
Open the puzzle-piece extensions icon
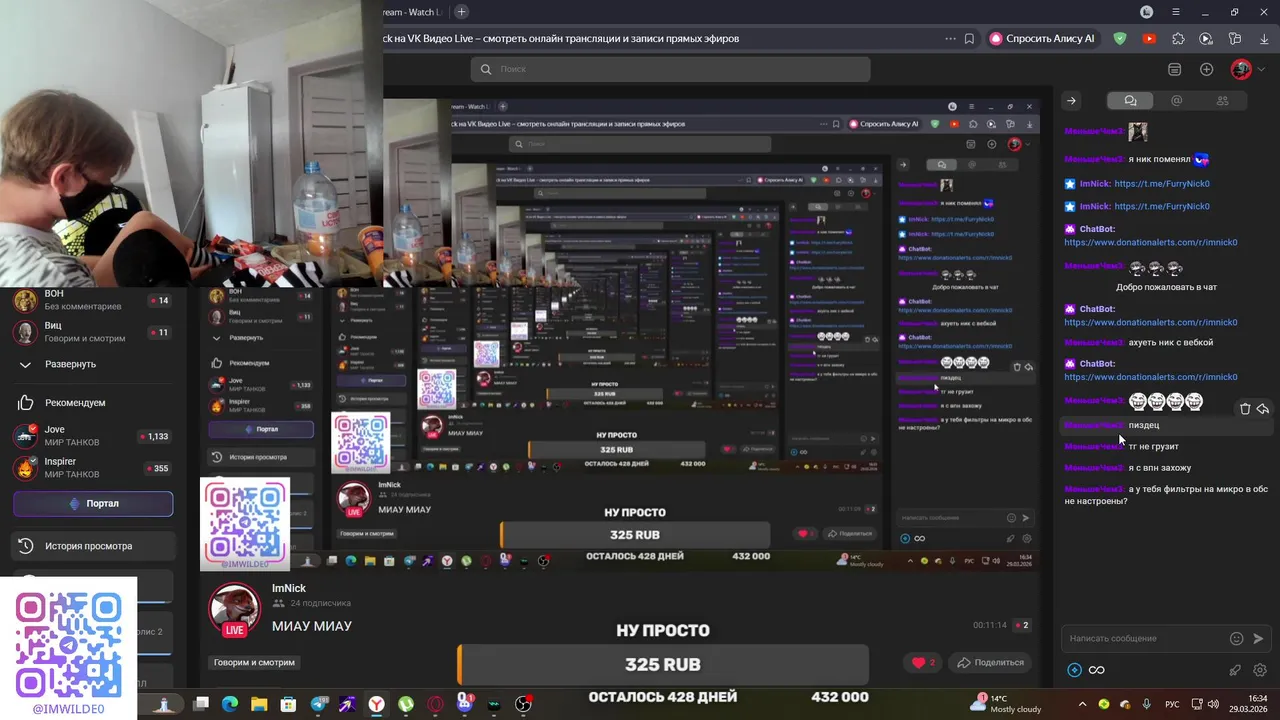tap(1178, 39)
